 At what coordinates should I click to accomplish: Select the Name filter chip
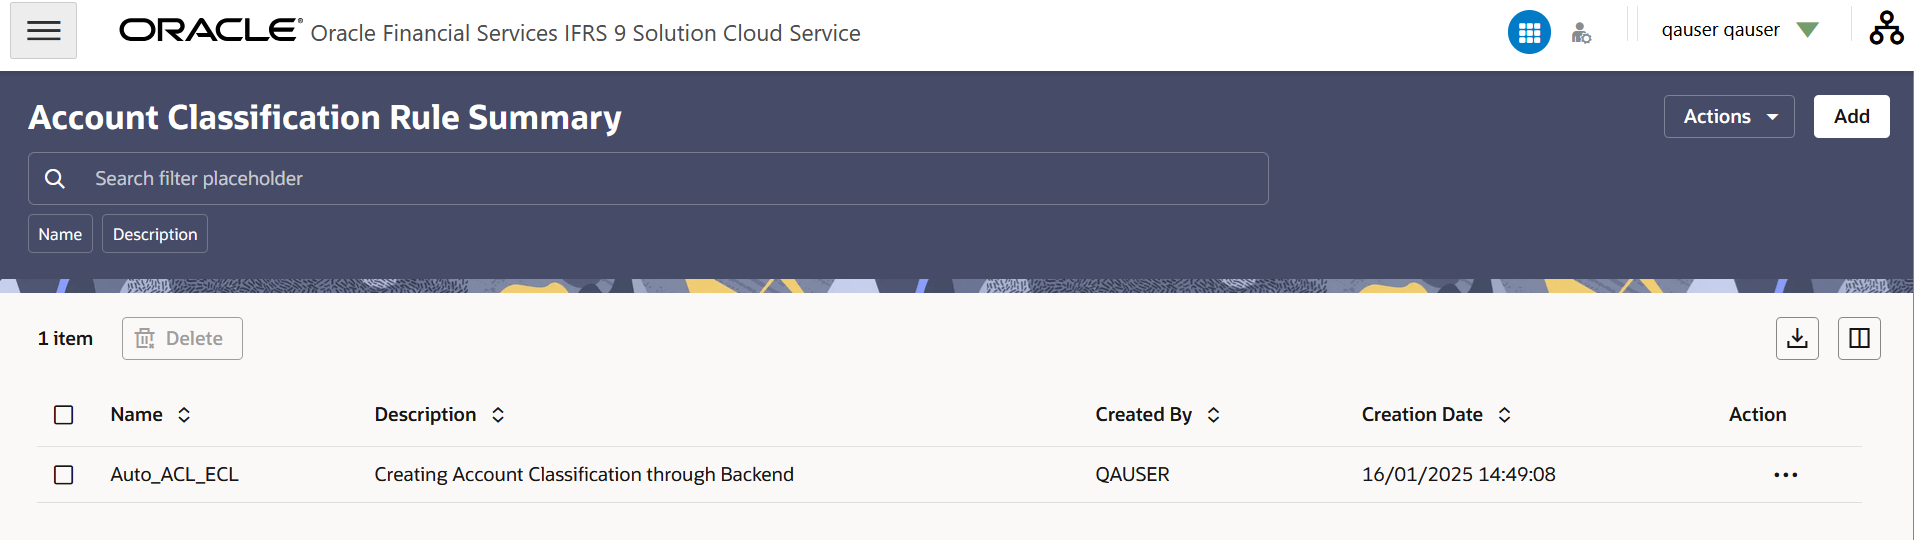(60, 234)
